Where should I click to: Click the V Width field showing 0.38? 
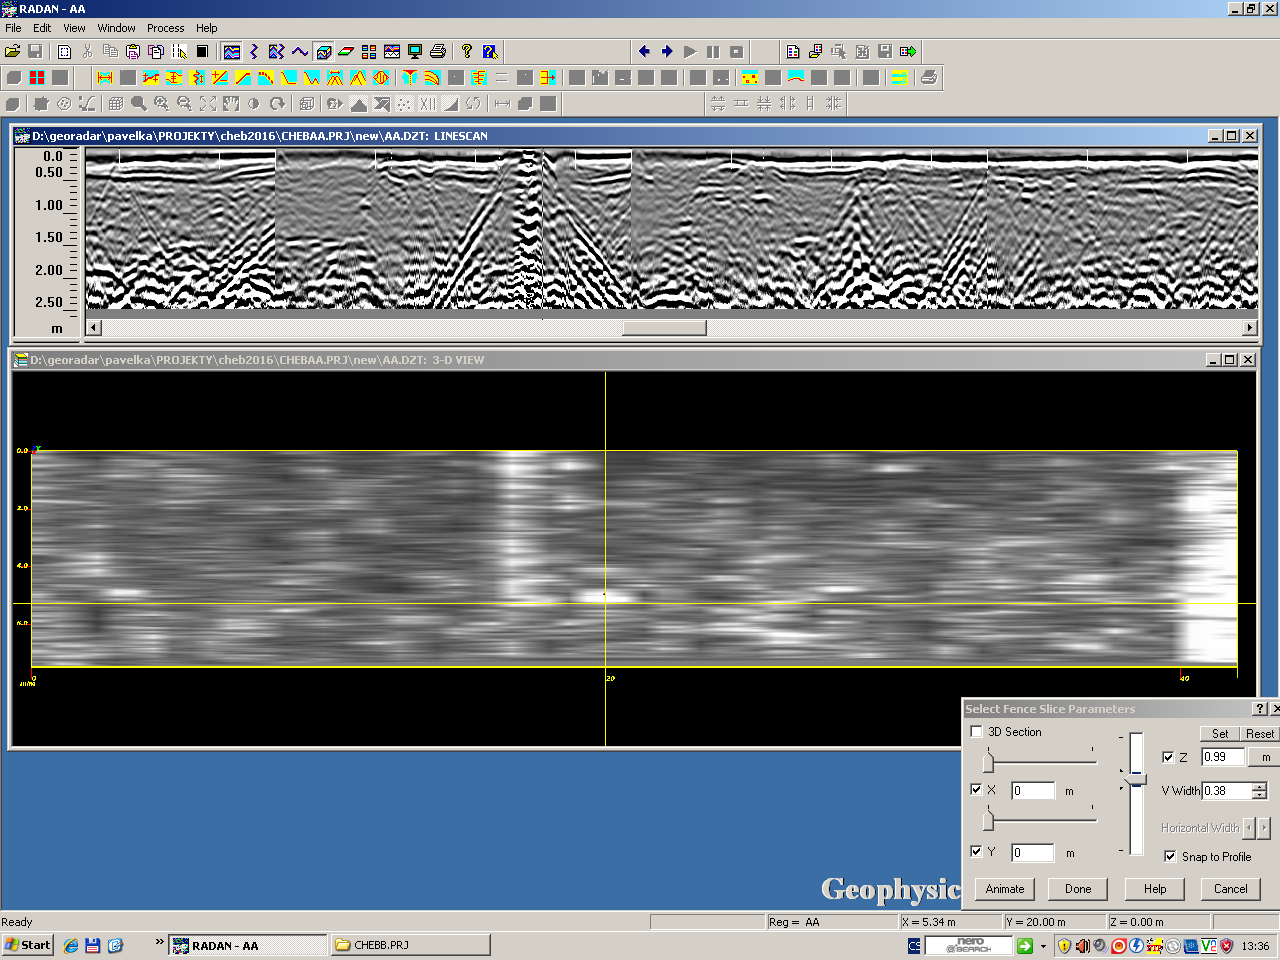pyautogui.click(x=1226, y=791)
